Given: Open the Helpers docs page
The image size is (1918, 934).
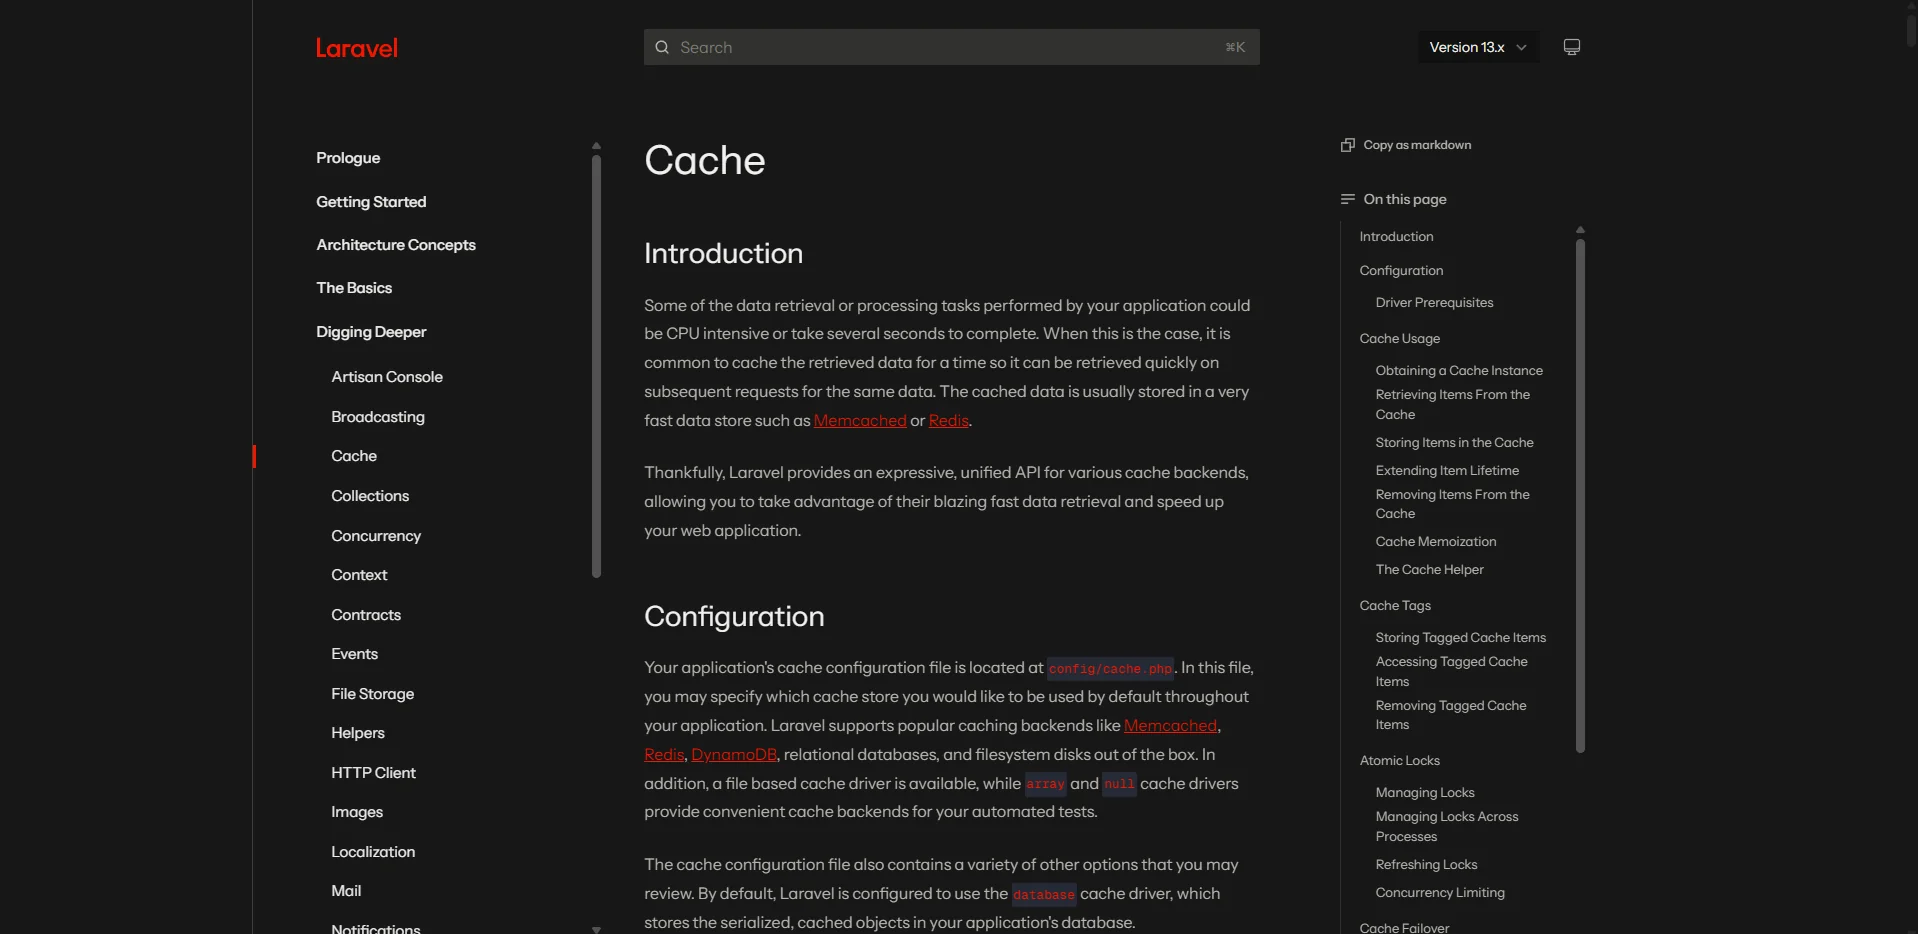Looking at the screenshot, I should pos(358,733).
